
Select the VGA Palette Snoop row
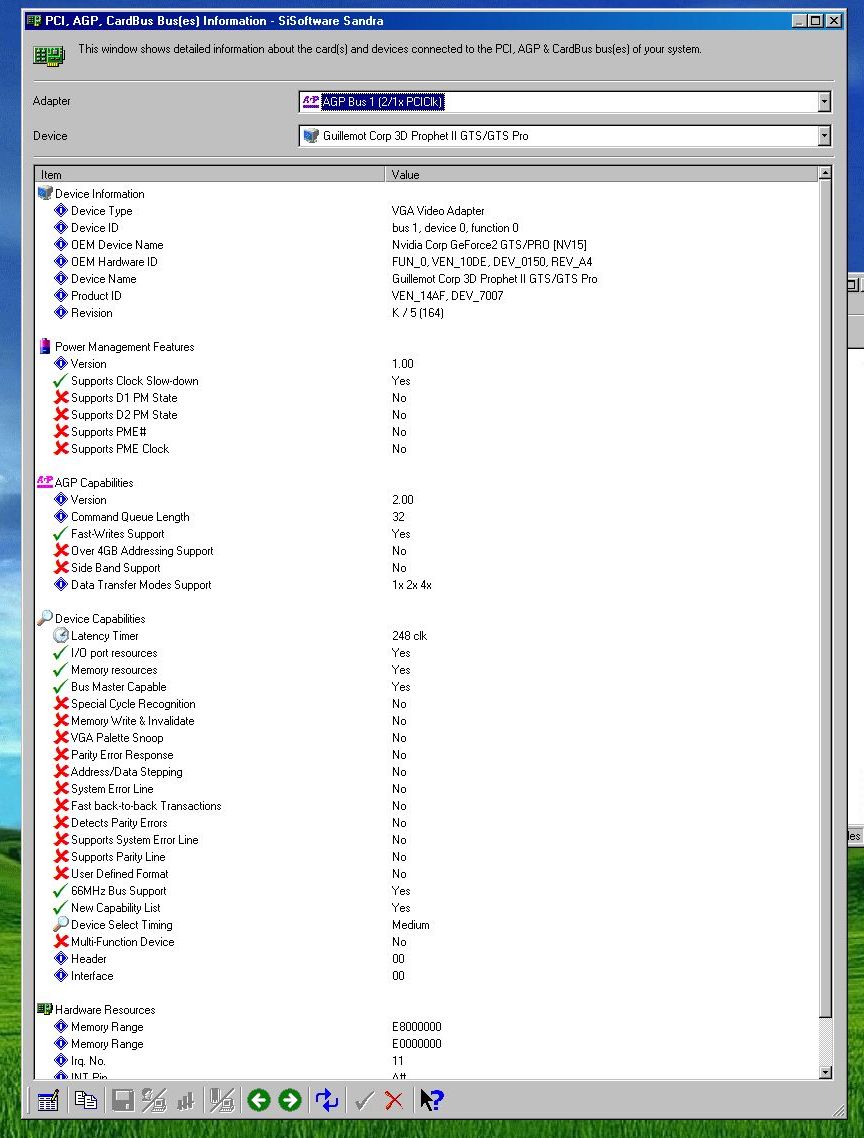tap(426, 737)
